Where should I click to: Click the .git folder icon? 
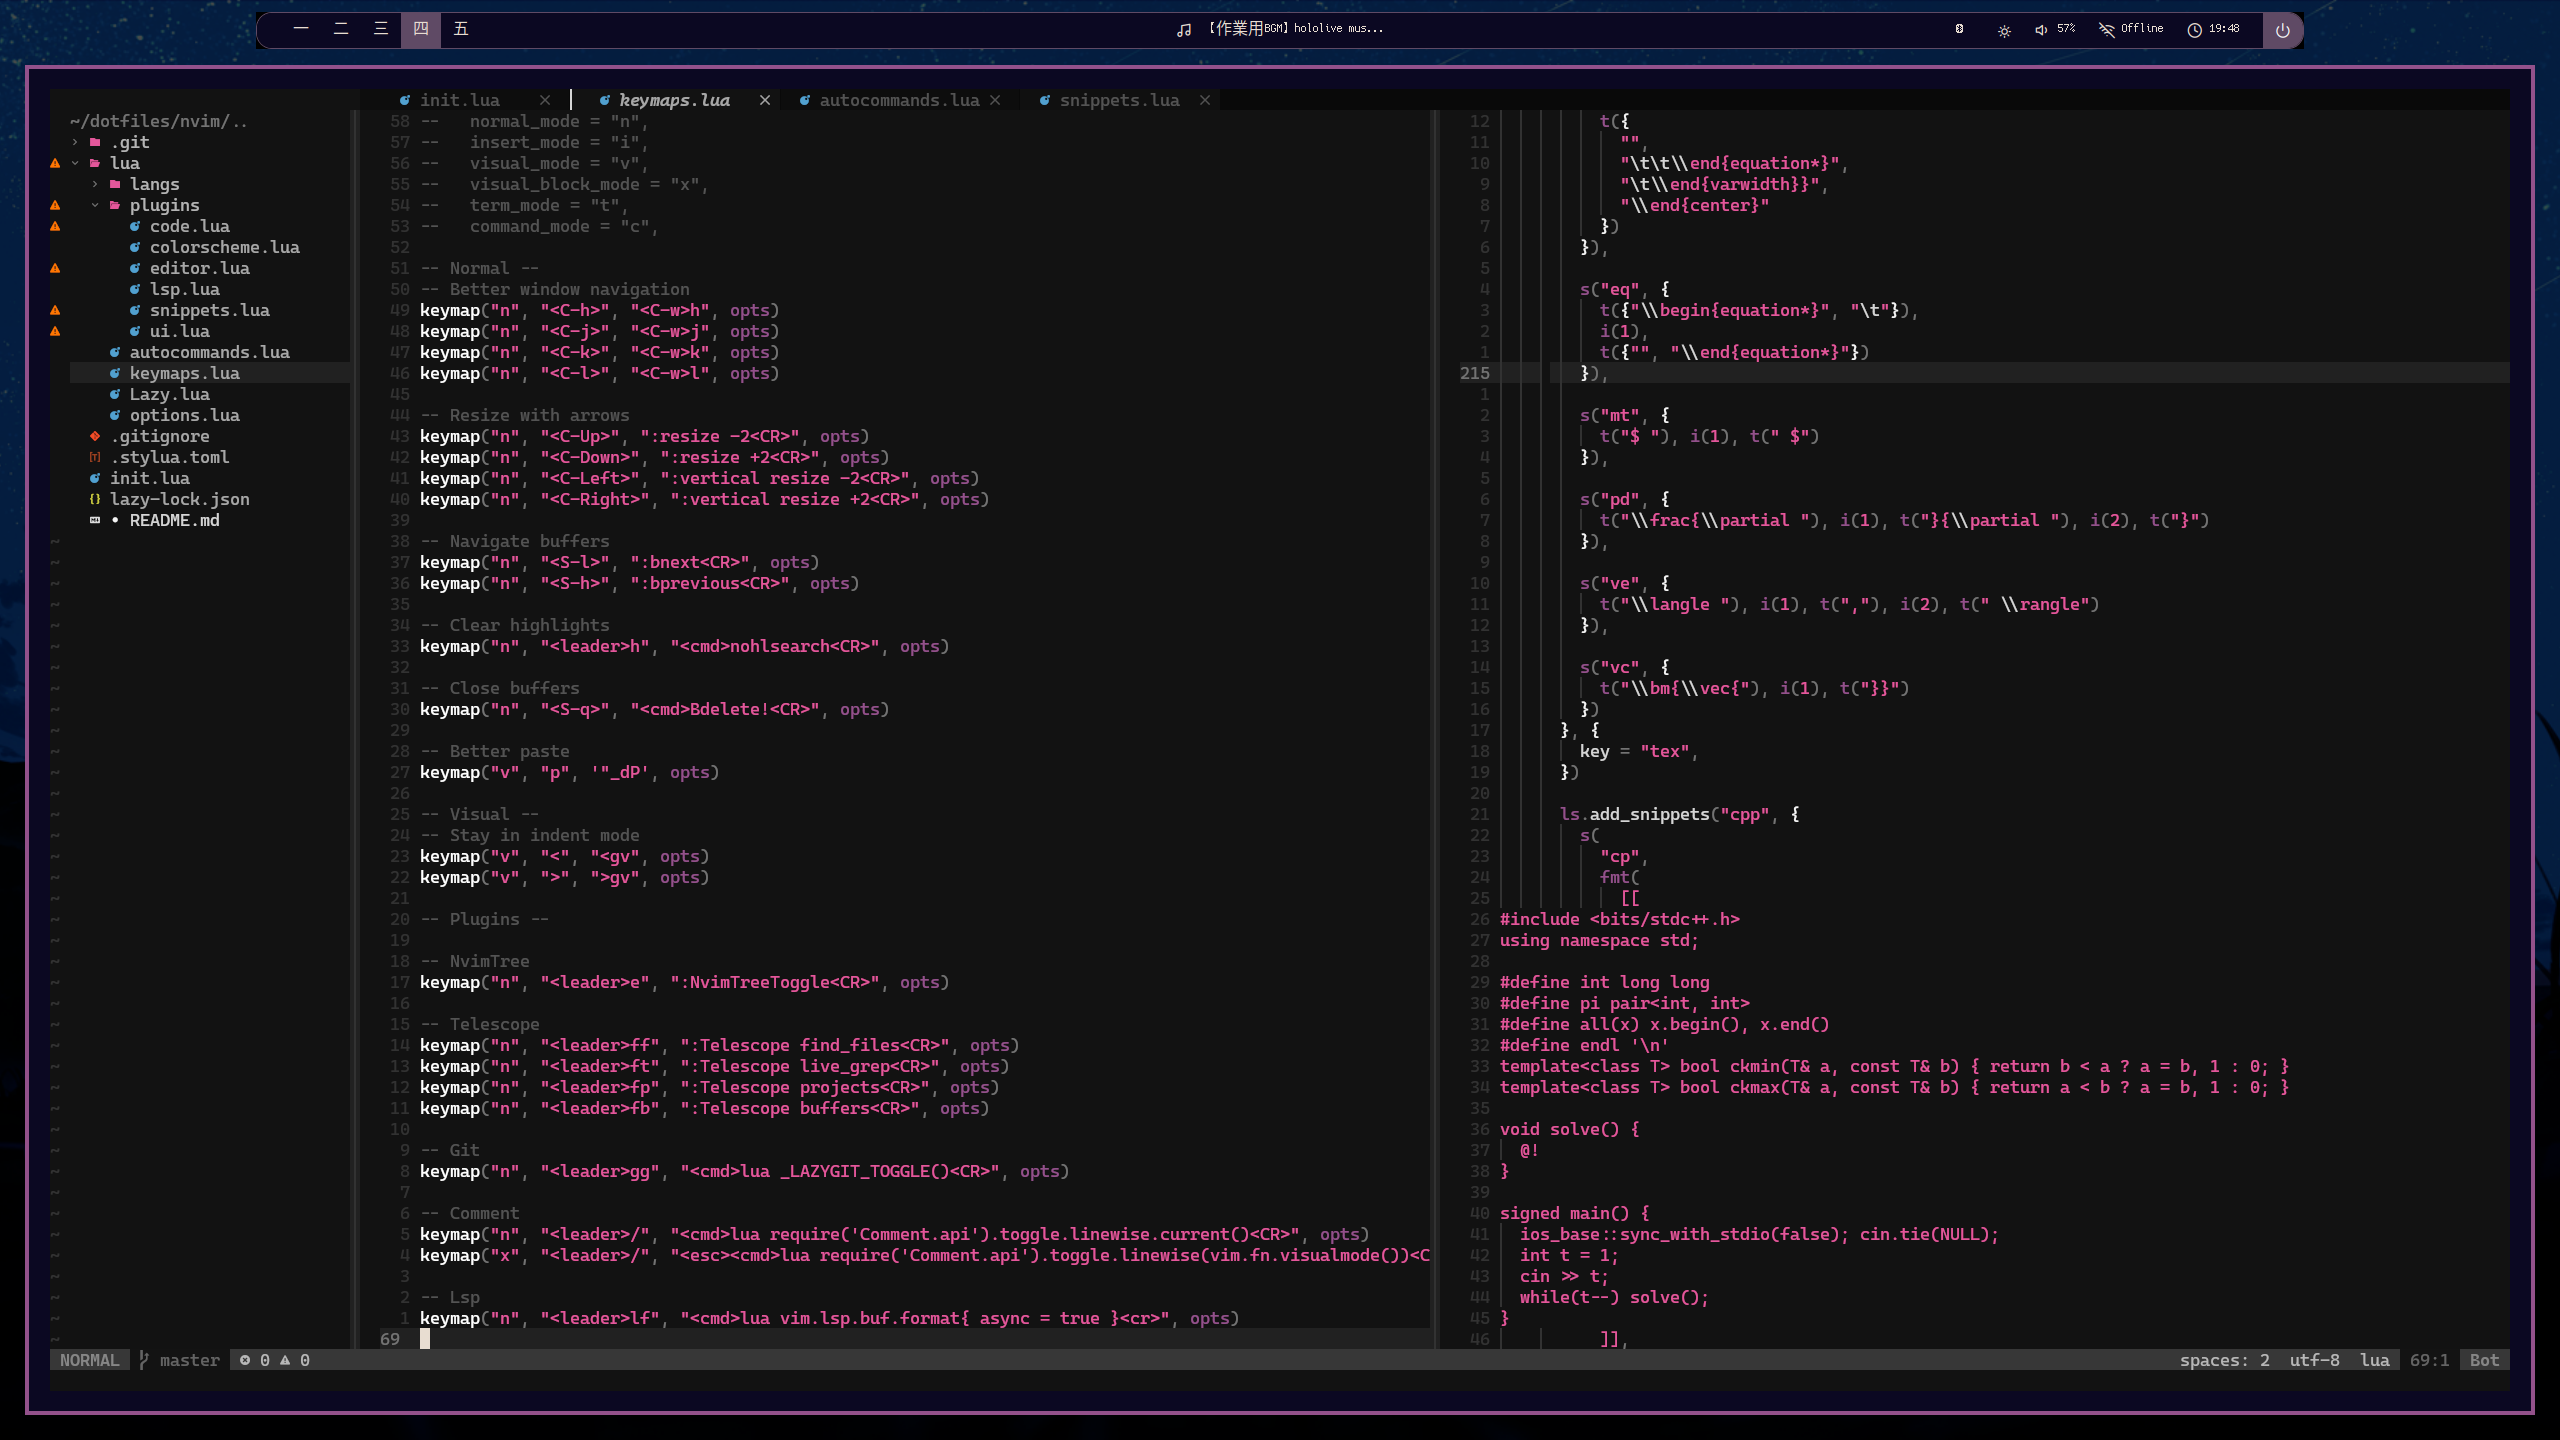click(x=95, y=142)
